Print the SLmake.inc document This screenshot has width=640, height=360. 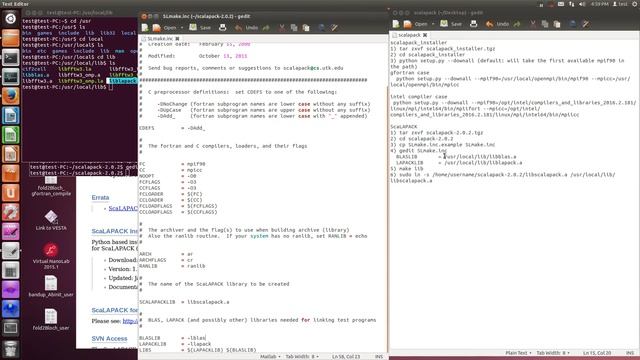click(x=222, y=28)
